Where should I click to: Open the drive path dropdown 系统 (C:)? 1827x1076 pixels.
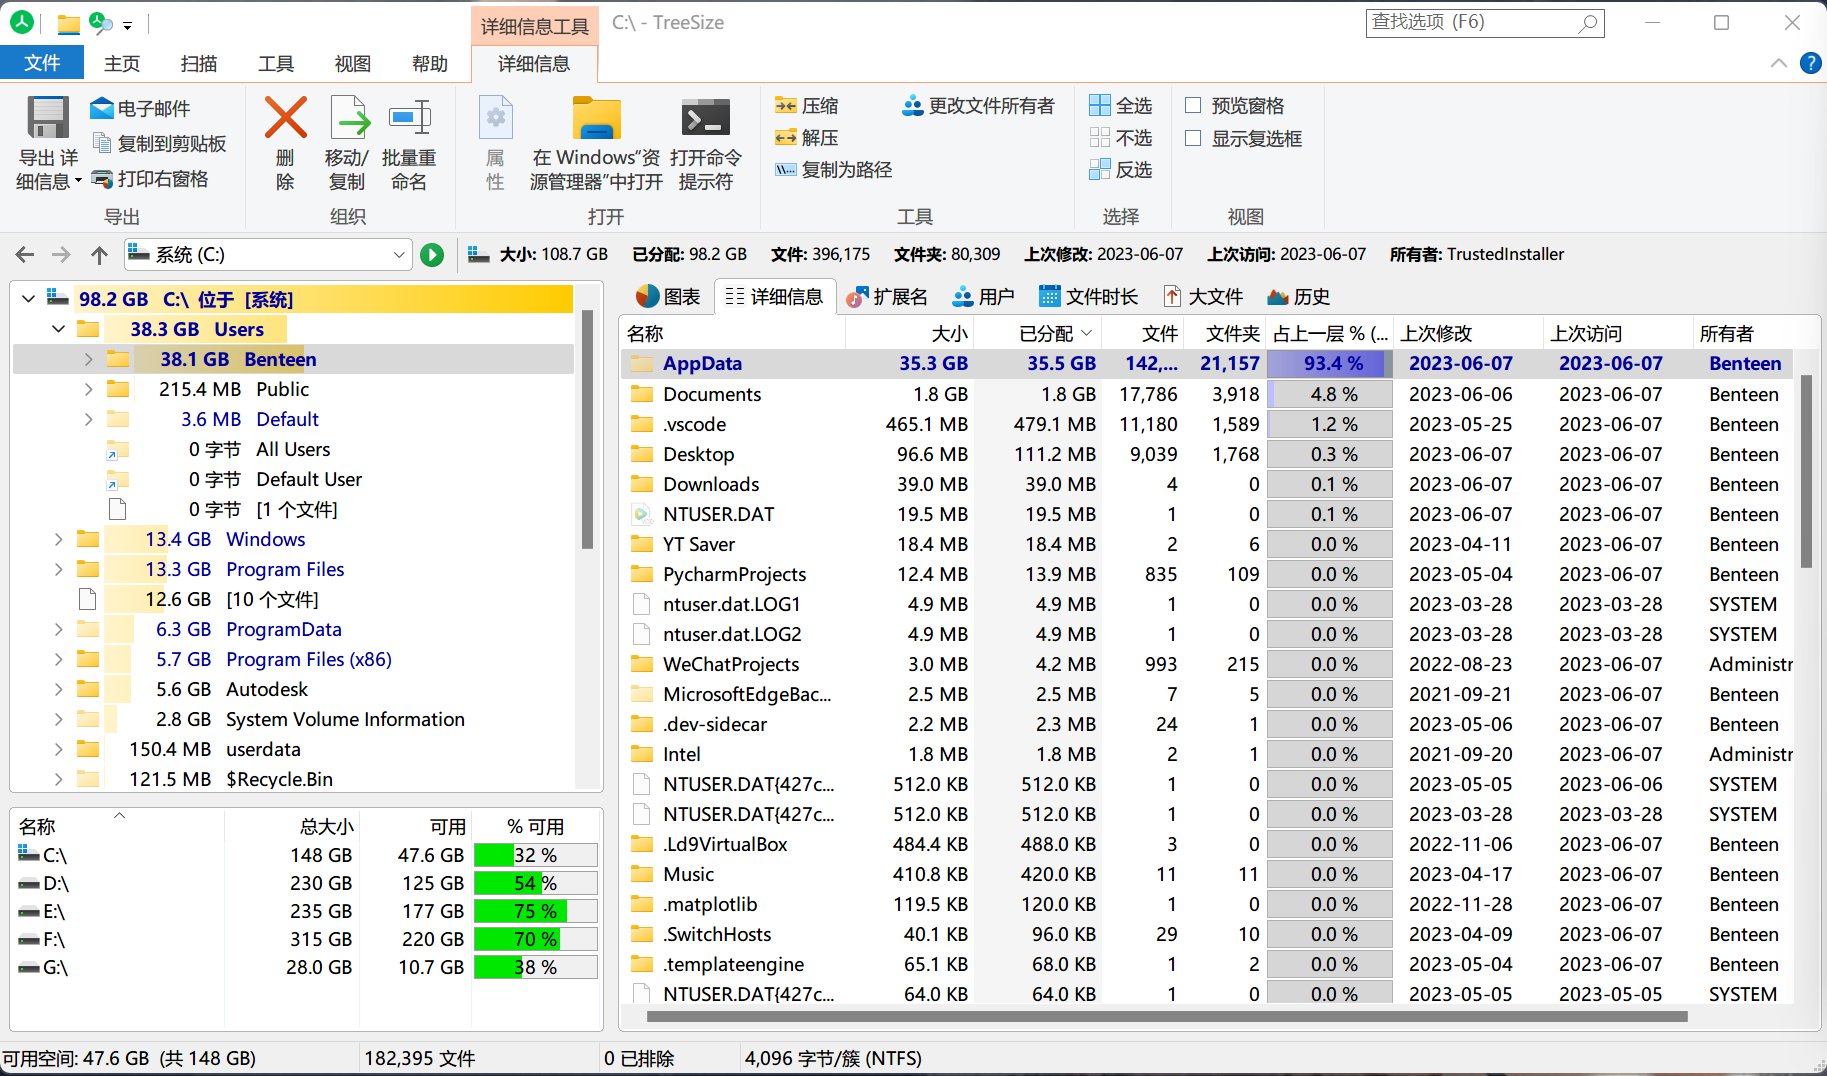[399, 255]
